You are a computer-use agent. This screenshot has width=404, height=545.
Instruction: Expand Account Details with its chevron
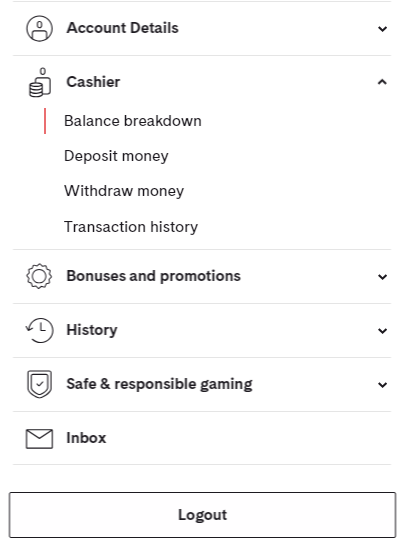point(382,29)
